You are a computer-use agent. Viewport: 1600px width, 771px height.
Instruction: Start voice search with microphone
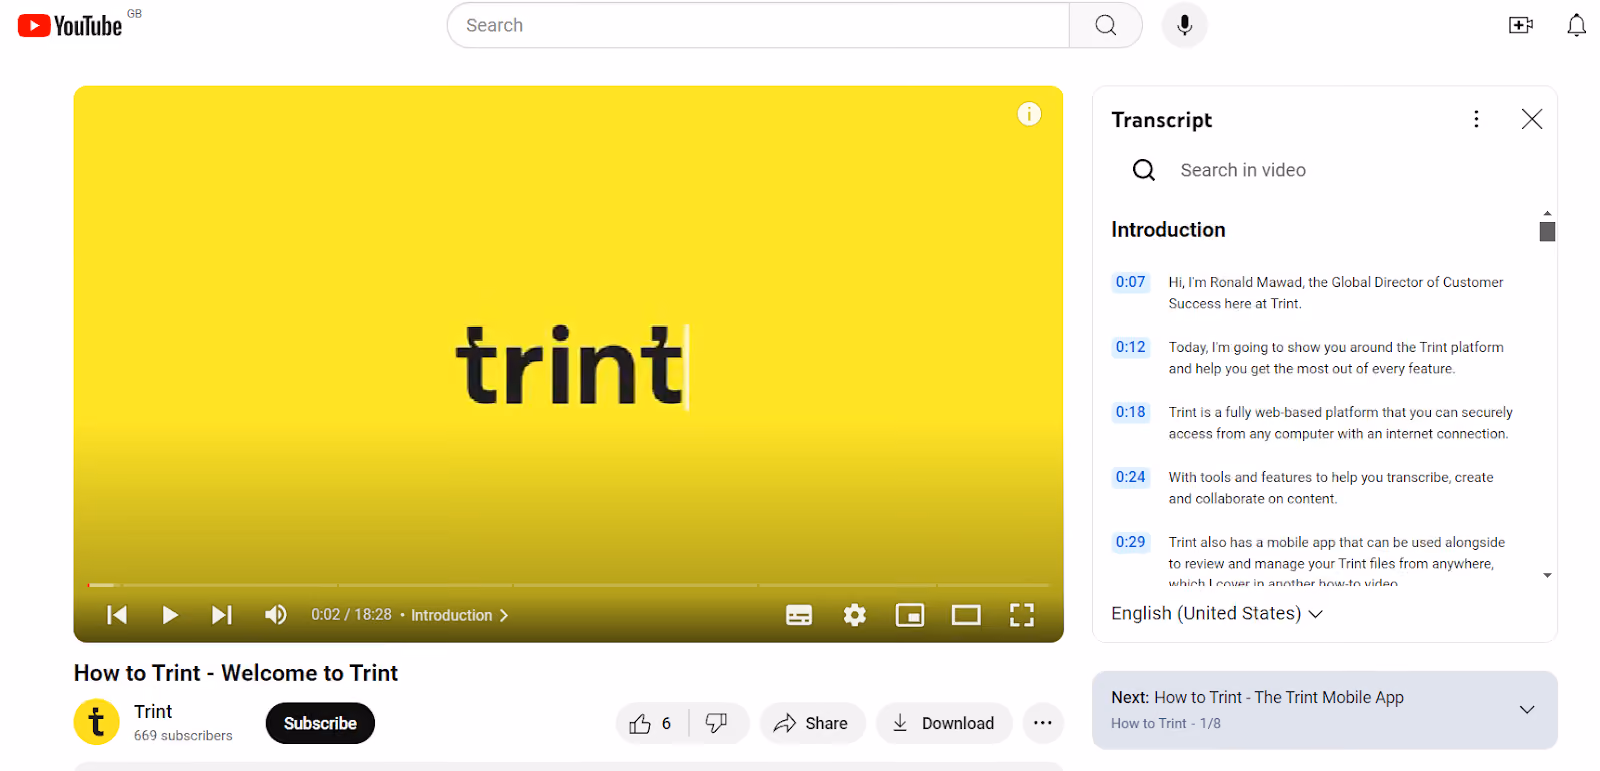click(x=1184, y=25)
